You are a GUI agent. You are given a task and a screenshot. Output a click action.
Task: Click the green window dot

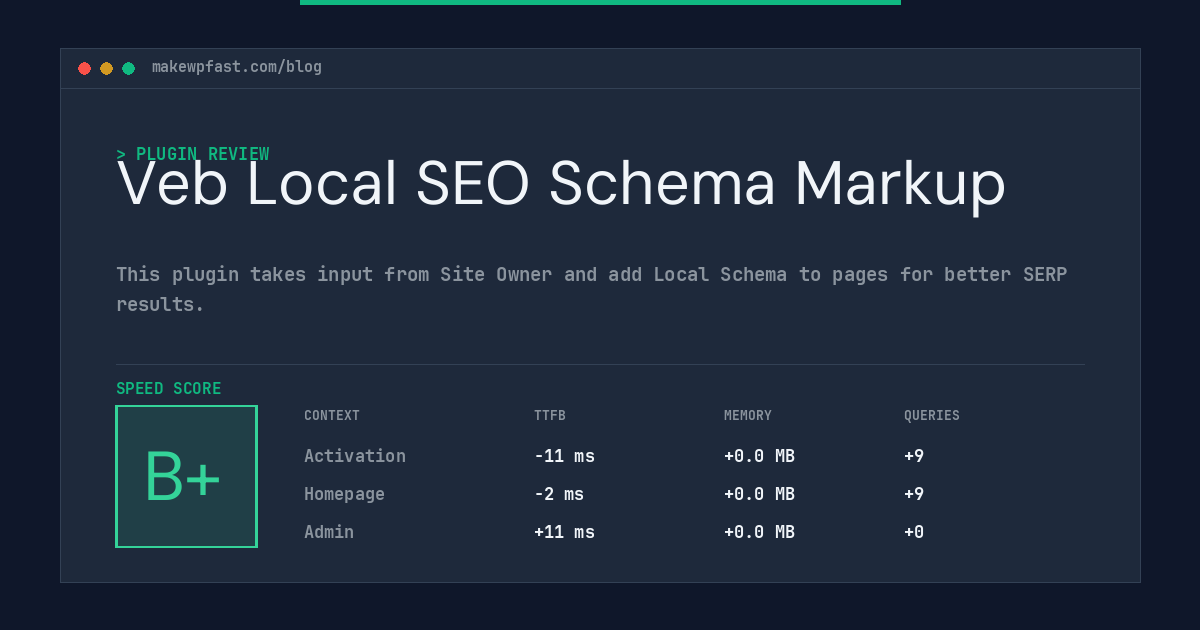tap(128, 68)
